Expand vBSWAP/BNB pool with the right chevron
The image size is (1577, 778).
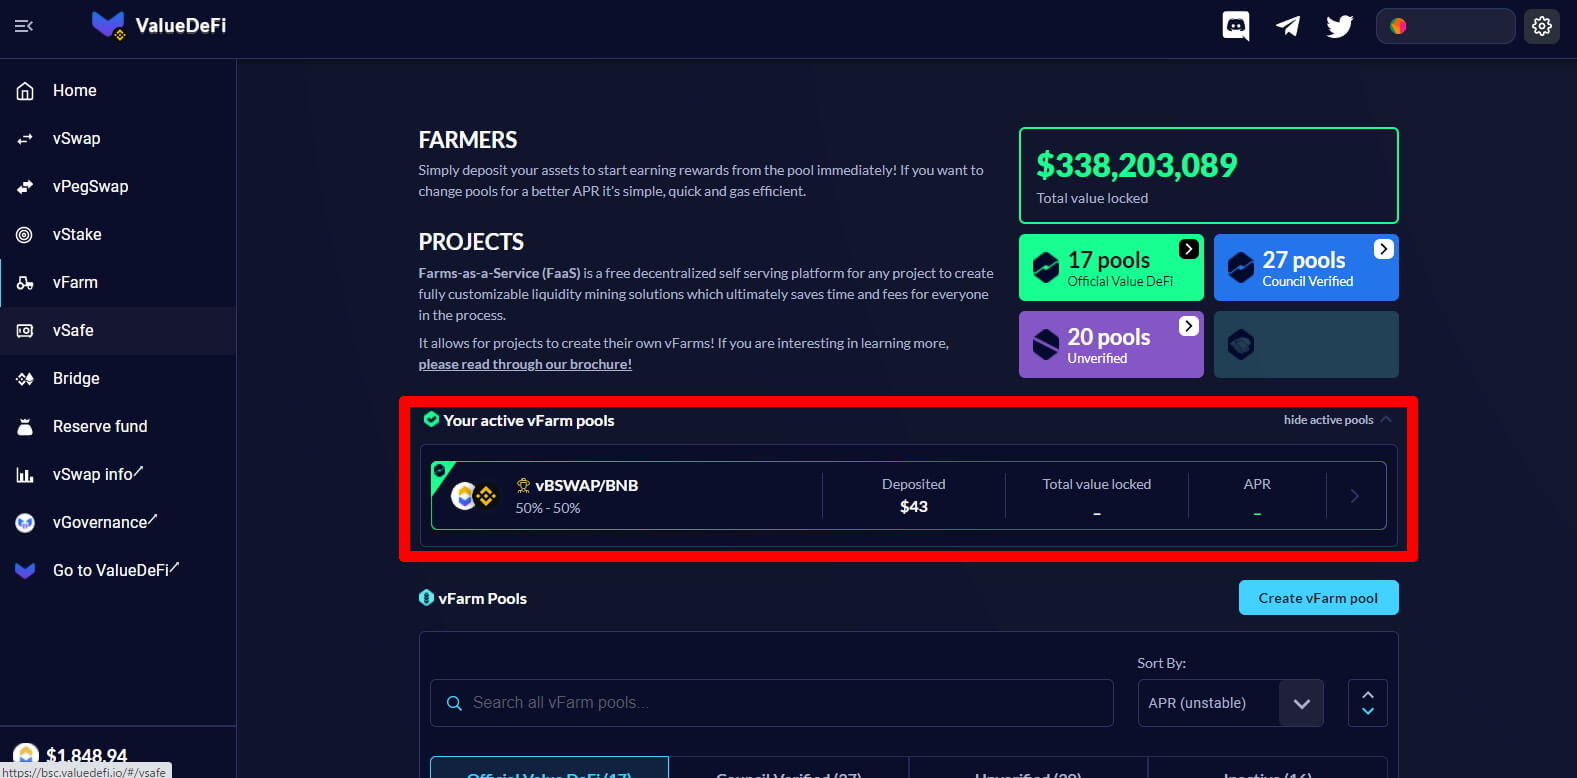pyautogui.click(x=1355, y=496)
